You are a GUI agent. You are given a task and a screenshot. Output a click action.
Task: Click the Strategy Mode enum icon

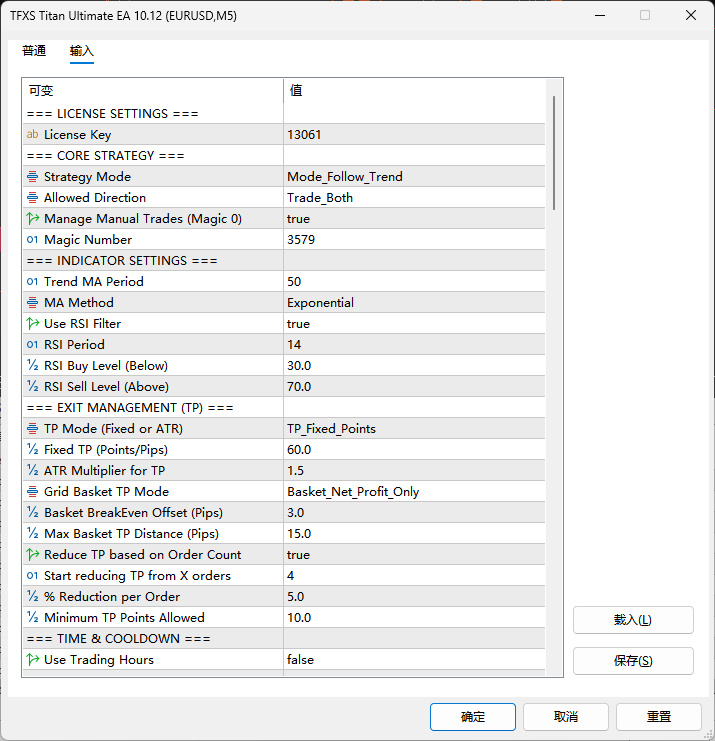pos(32,177)
